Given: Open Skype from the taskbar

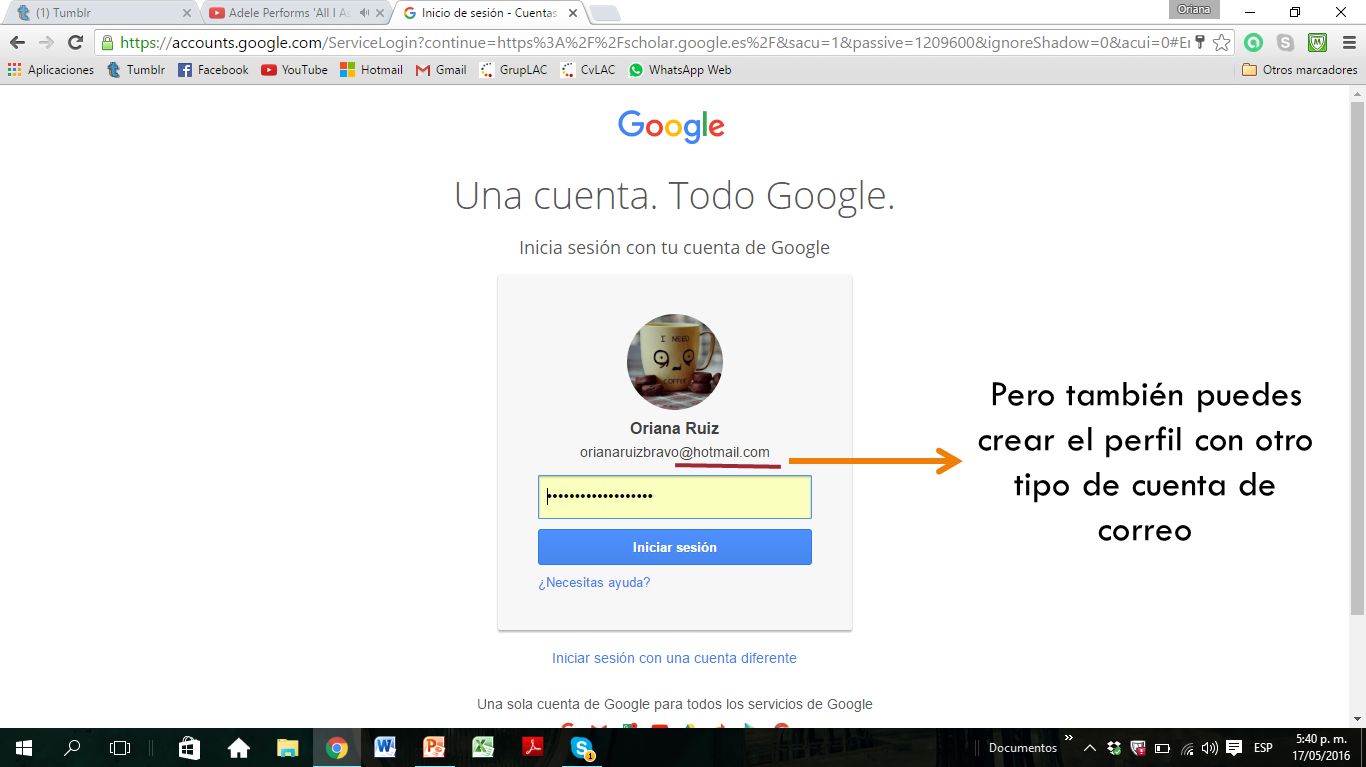Looking at the screenshot, I should (581, 747).
